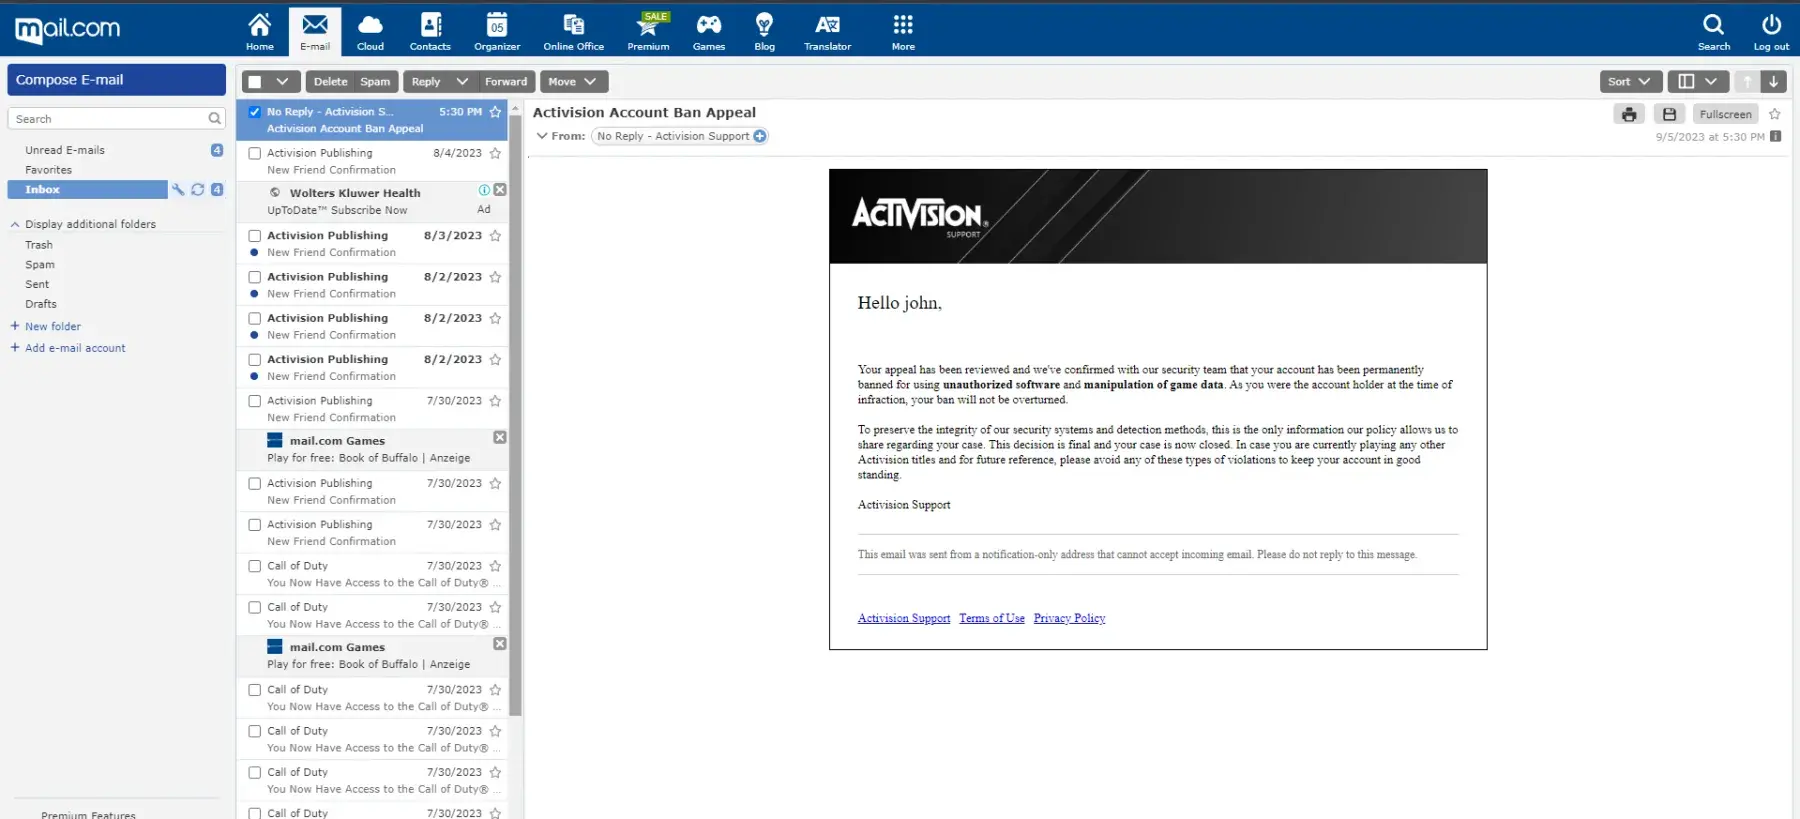Refresh the Inbox with the reload icon
Image resolution: width=1800 pixels, height=819 pixels.
coord(198,190)
